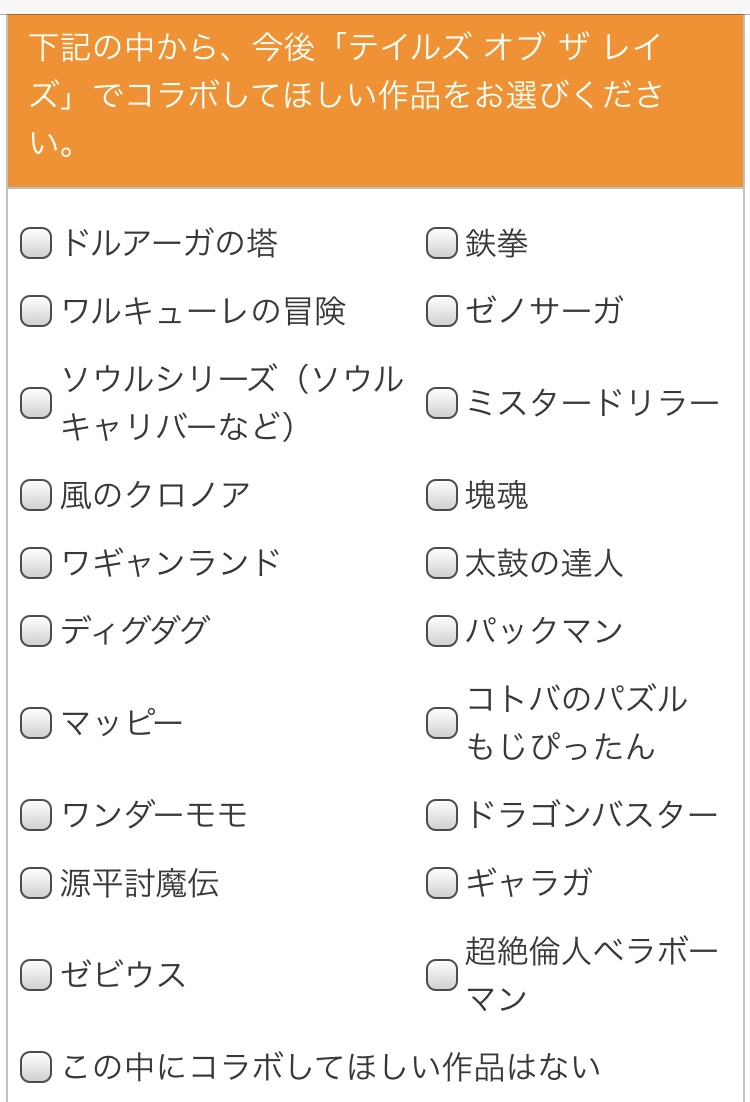The width and height of the screenshot is (750, 1102).
Task: Tick the ゼビウス checkbox
Action: [36, 974]
